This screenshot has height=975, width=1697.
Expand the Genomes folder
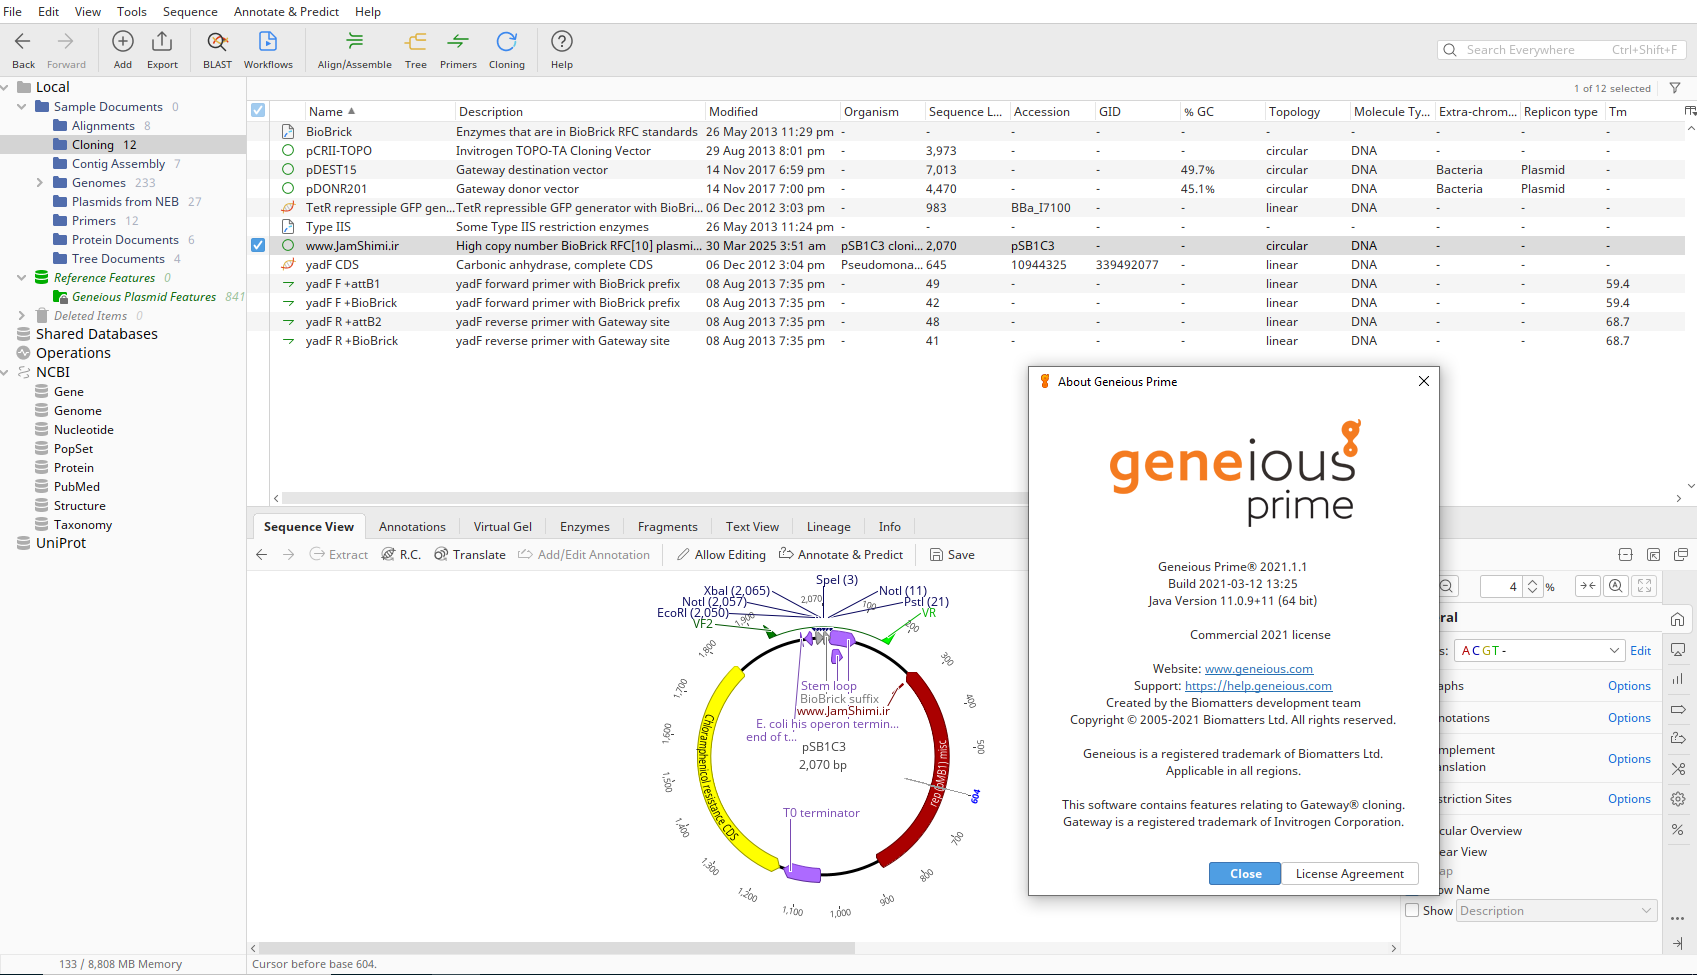[39, 183]
